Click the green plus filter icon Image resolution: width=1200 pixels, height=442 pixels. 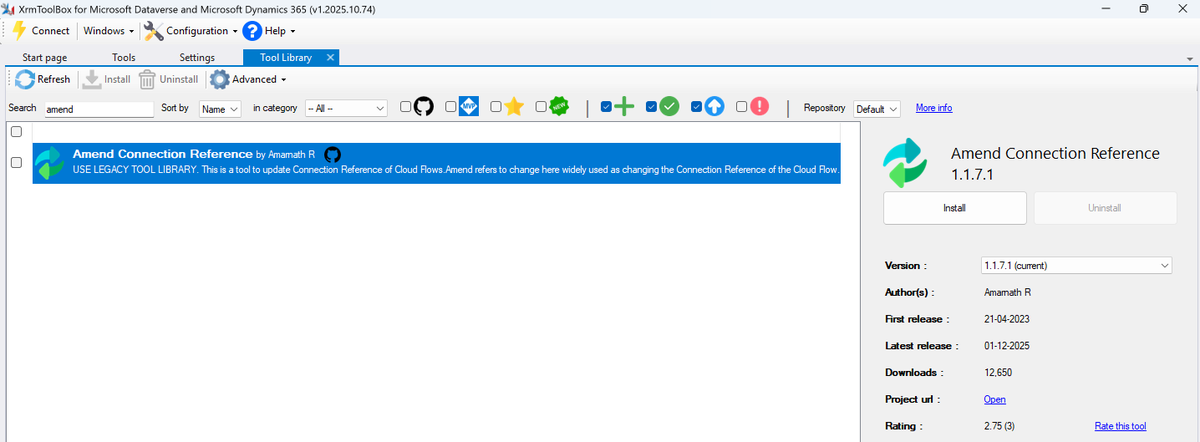tap(624, 107)
